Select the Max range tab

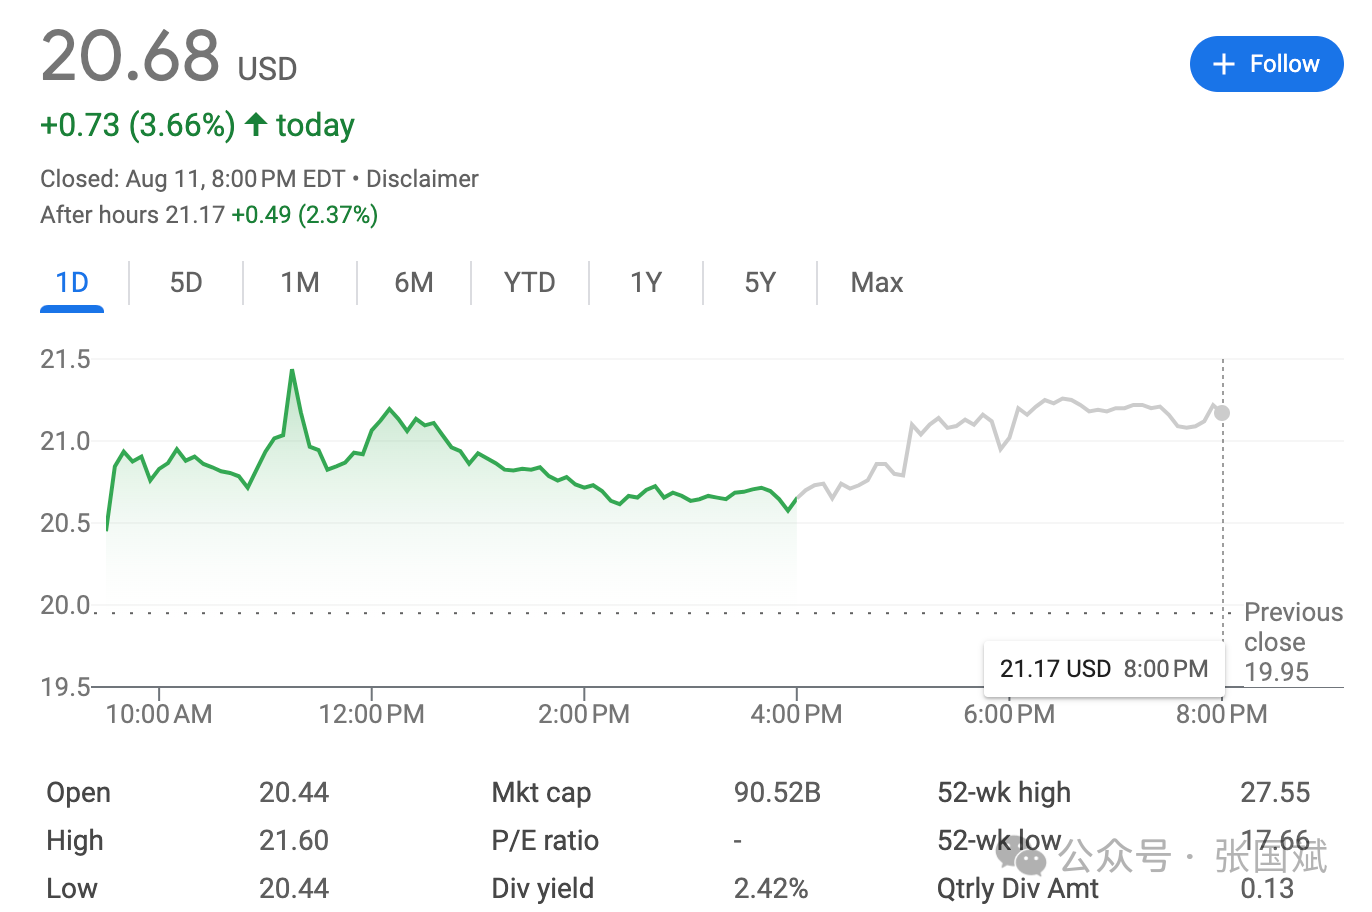coord(876,283)
